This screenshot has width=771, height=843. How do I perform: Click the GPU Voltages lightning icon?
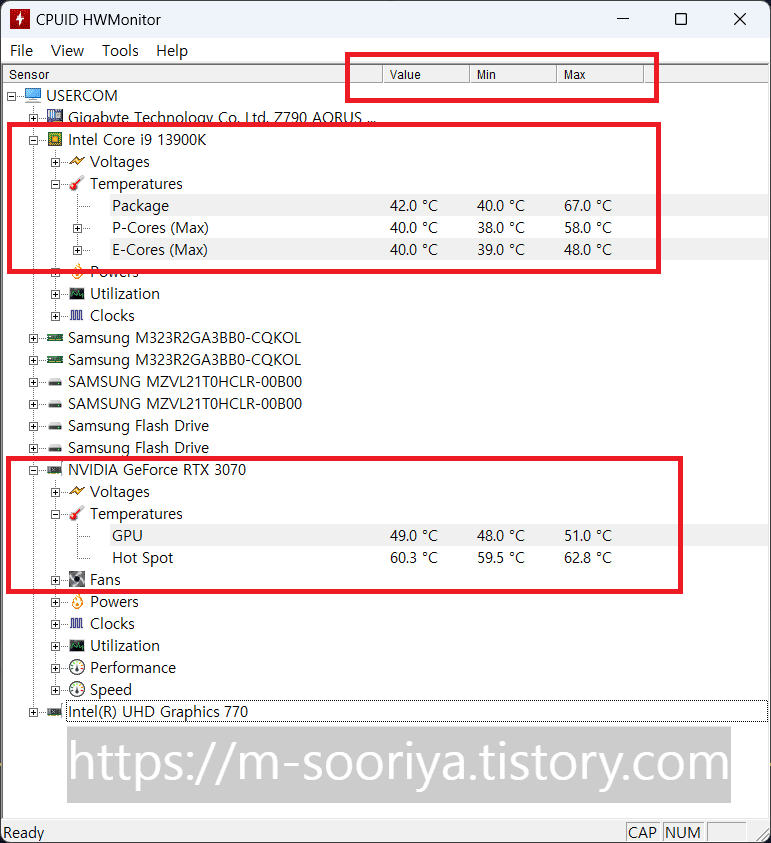[77, 491]
